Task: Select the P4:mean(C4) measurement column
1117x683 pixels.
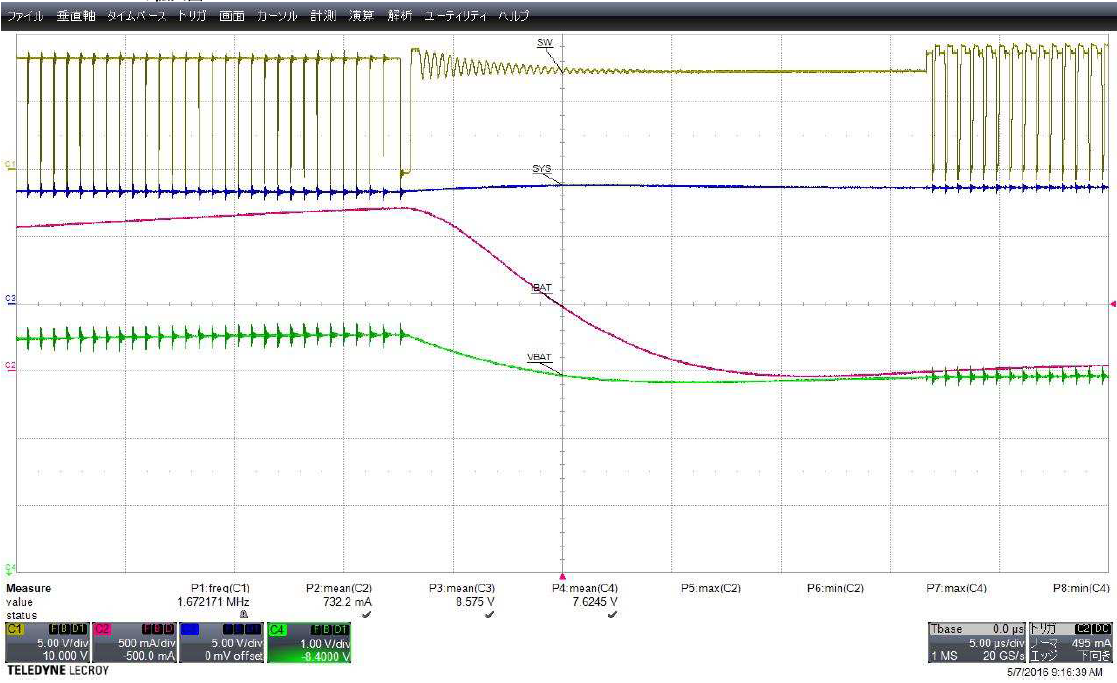Action: point(585,588)
